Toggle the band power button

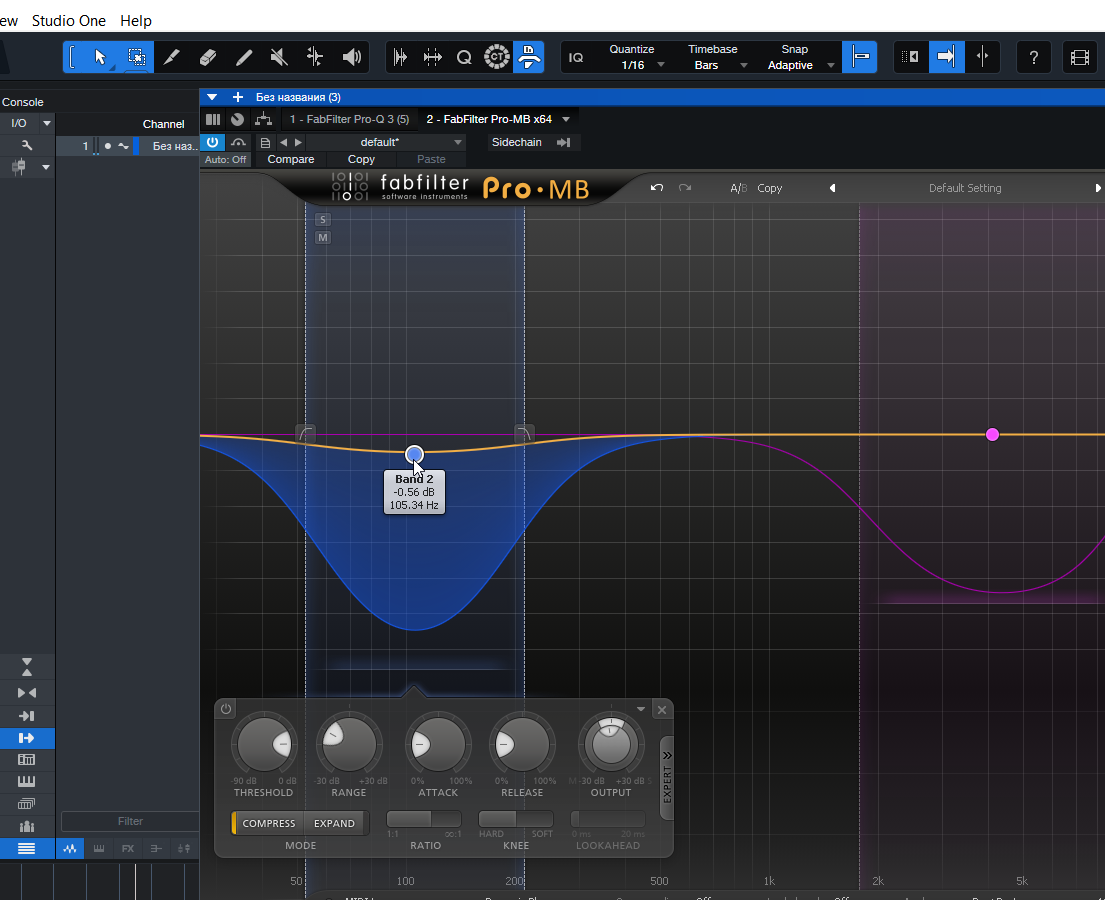[x=226, y=709]
